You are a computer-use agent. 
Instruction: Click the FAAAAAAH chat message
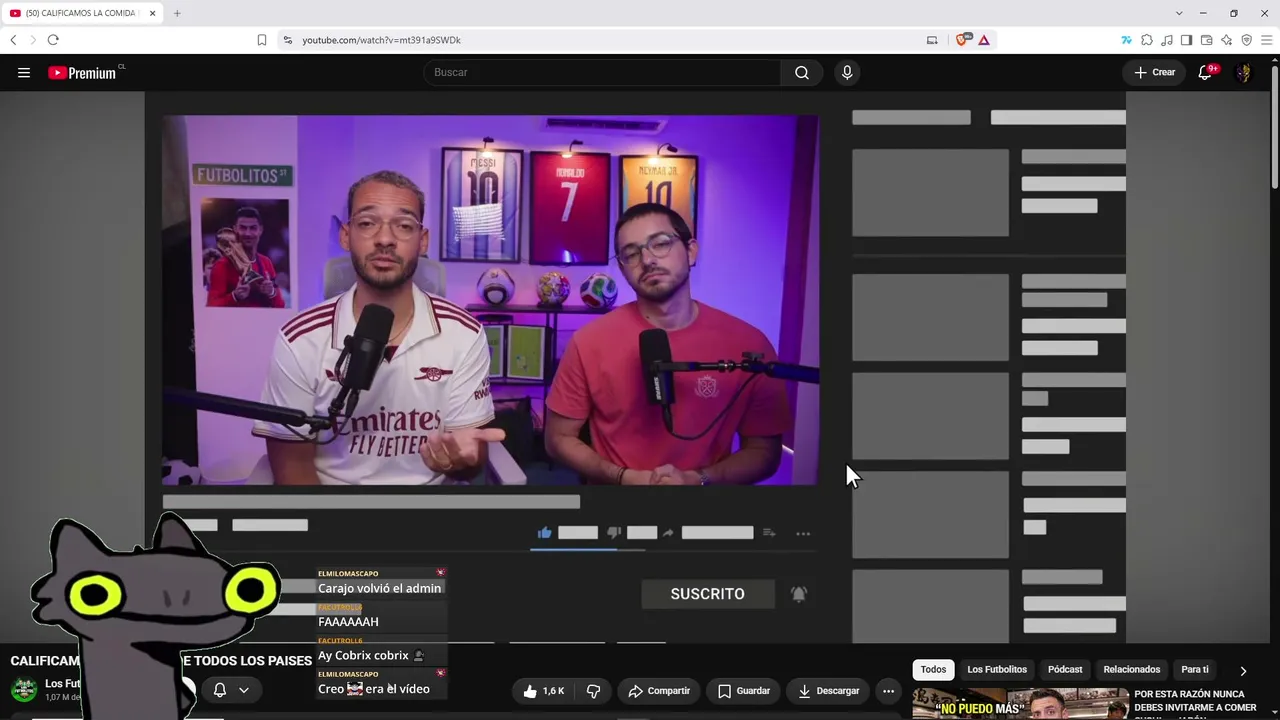(x=348, y=622)
